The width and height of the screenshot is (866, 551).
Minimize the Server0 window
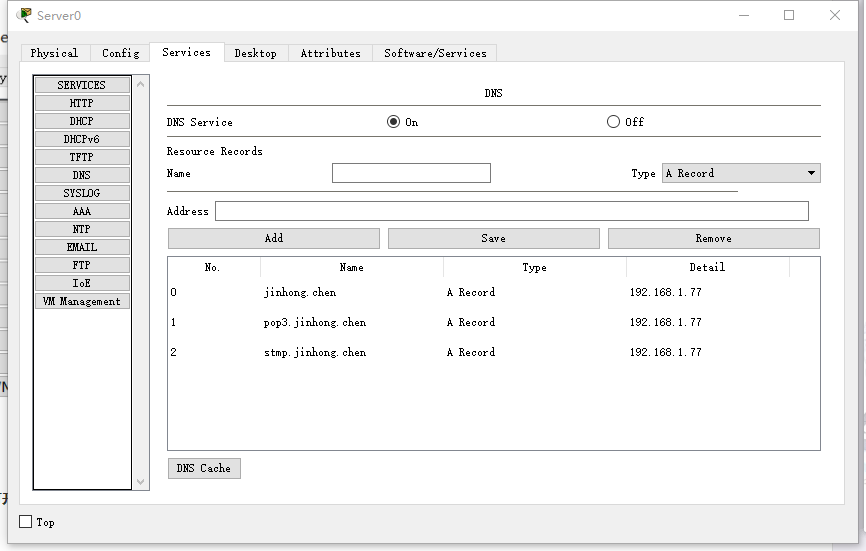[744, 15]
